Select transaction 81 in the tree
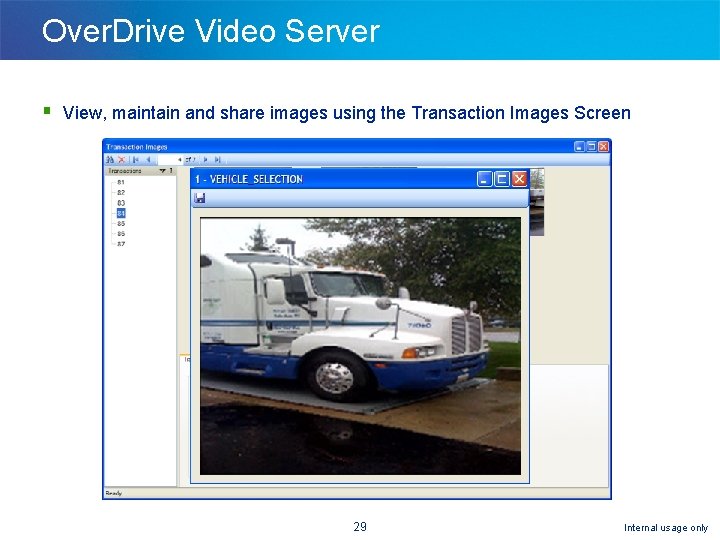The width and height of the screenshot is (720, 540). click(x=121, y=182)
